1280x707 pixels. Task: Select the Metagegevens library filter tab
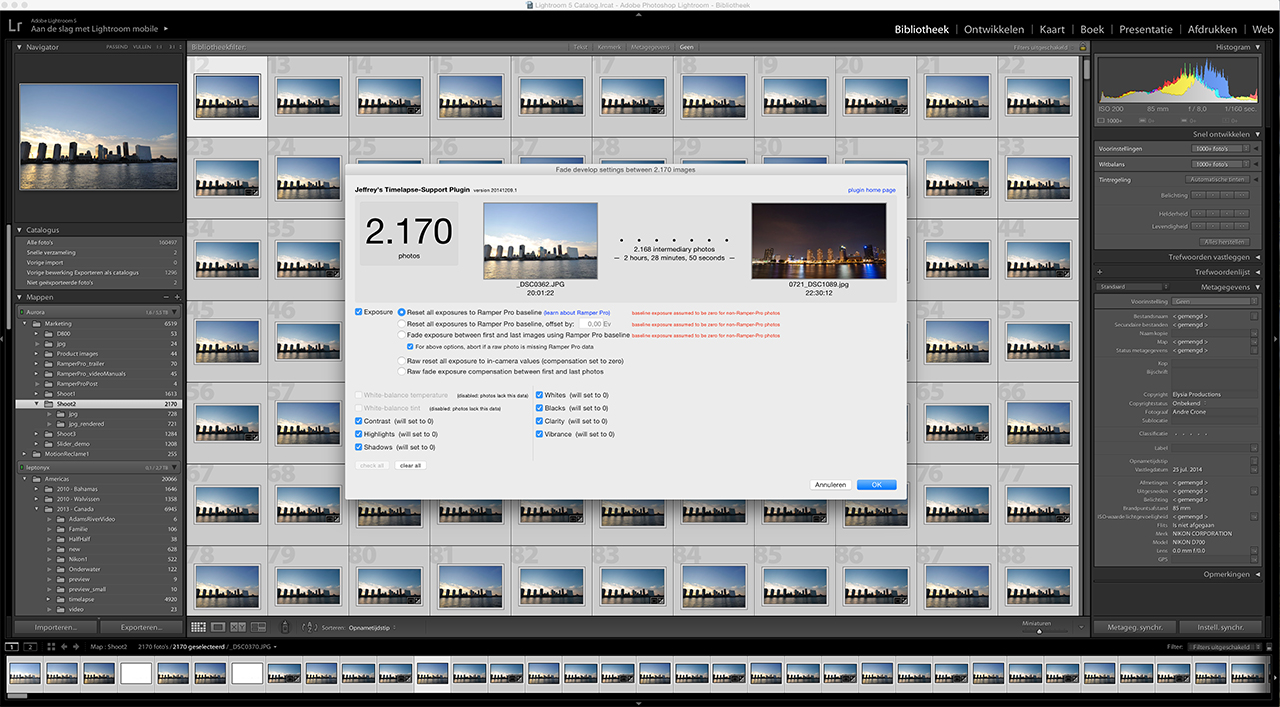648,47
